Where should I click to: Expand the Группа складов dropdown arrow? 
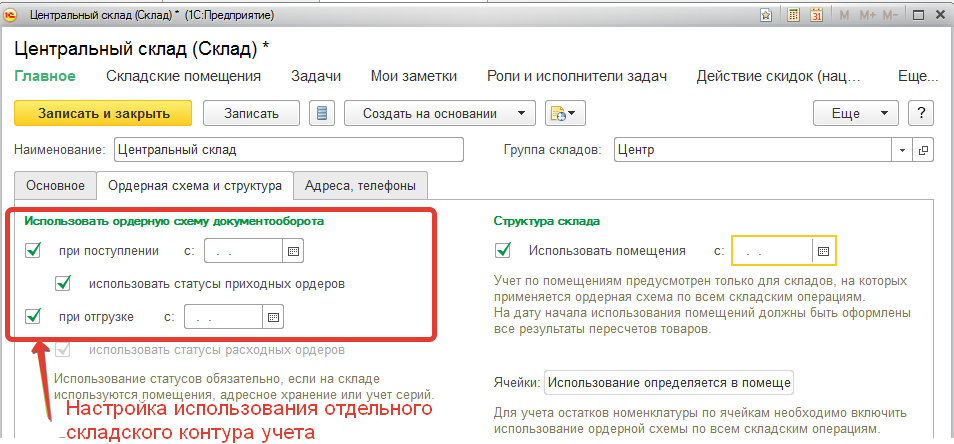(903, 150)
